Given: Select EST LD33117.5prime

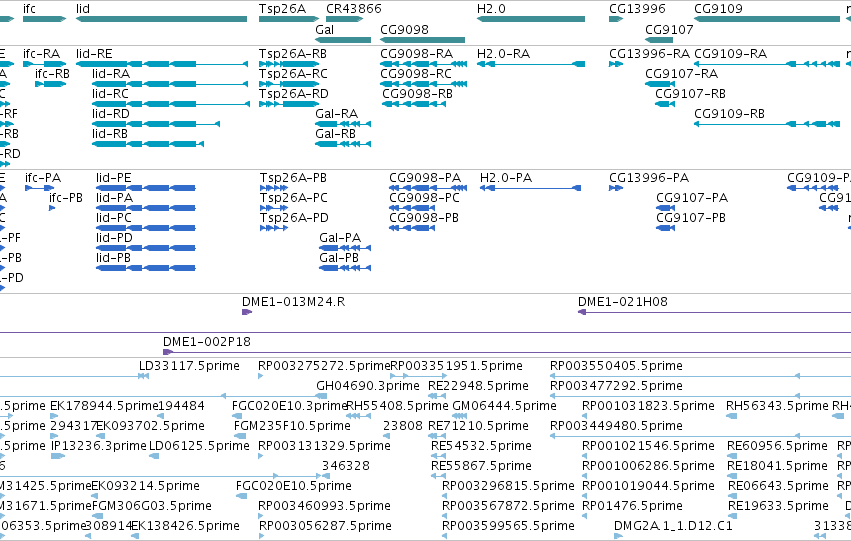Looking at the screenshot, I should coord(143,376).
